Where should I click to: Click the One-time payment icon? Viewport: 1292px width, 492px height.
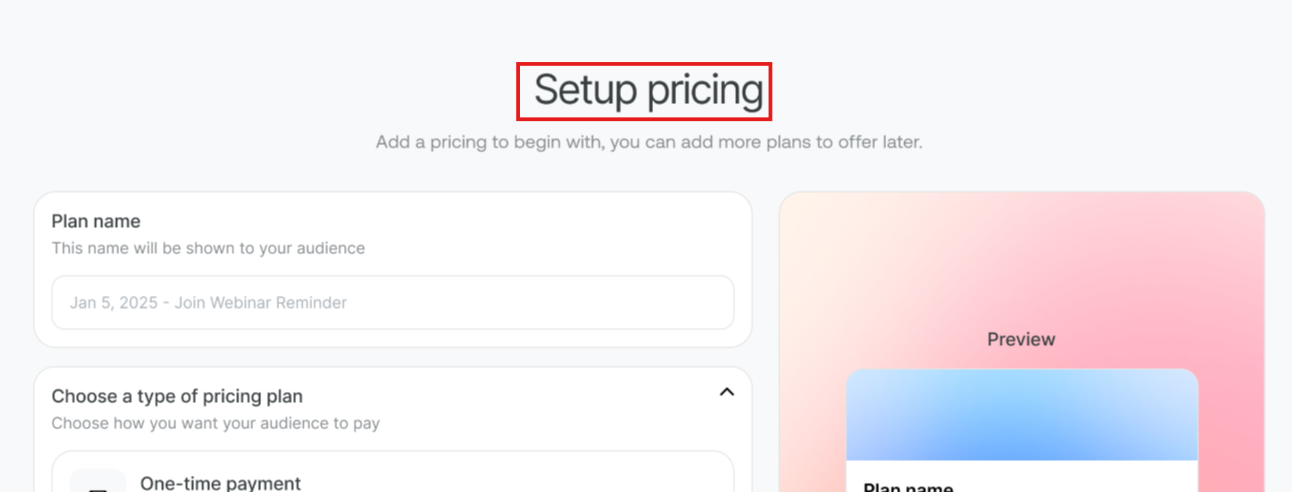click(98, 484)
